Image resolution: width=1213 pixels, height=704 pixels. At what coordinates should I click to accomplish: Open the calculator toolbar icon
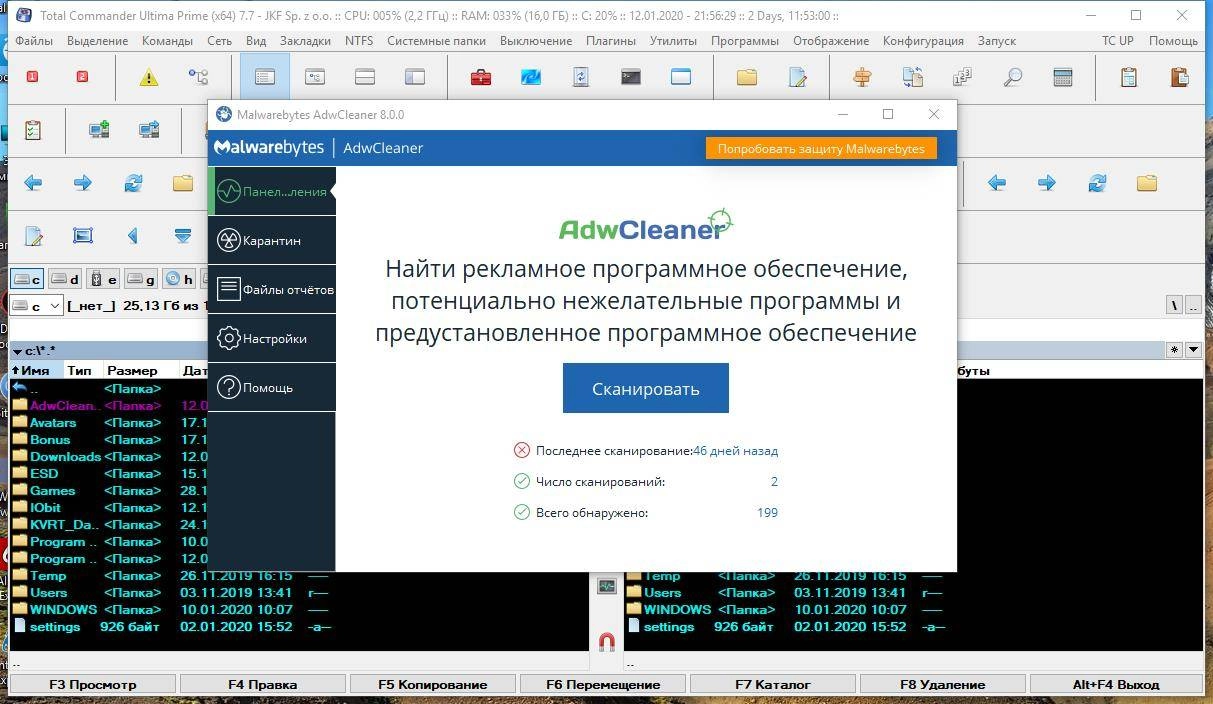[1063, 77]
